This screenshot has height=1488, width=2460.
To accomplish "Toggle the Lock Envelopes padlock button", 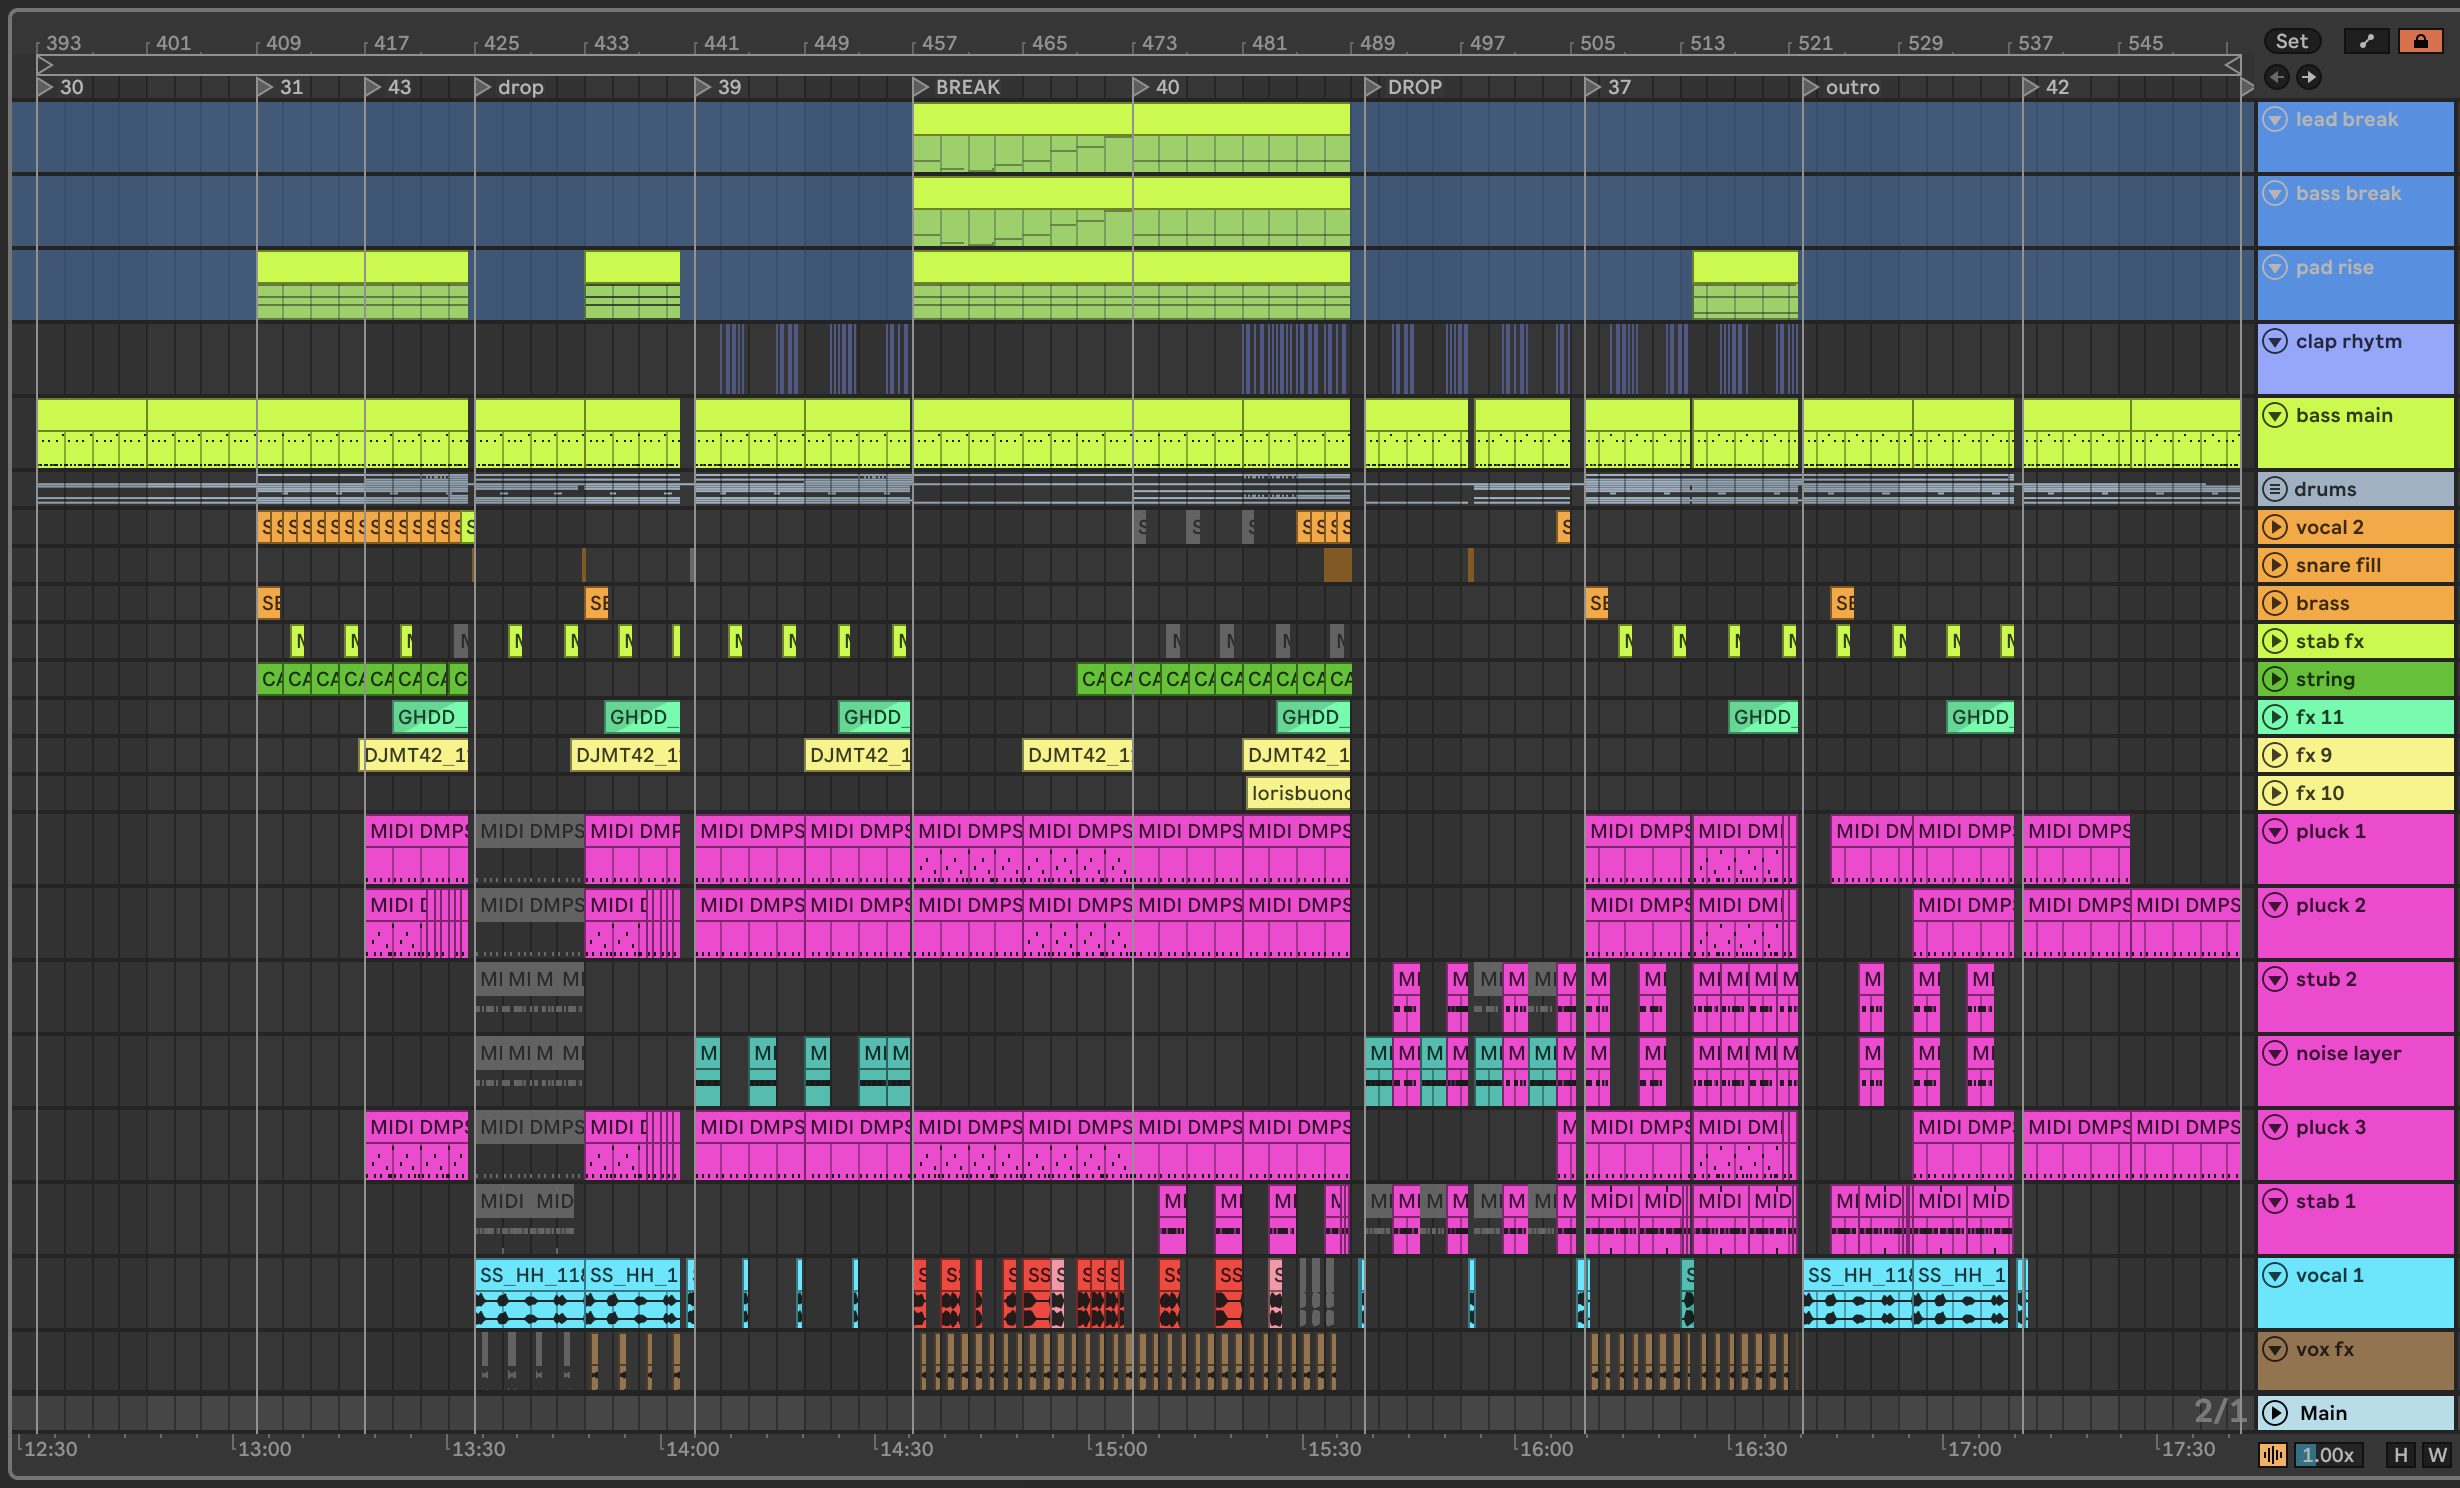I will (x=2420, y=41).
